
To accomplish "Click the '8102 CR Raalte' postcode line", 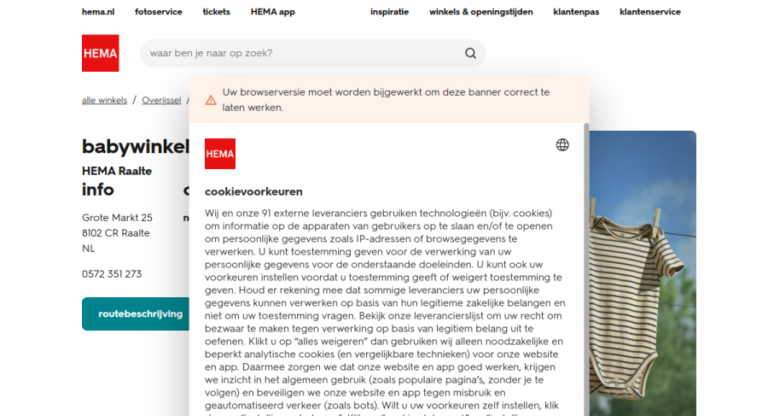I will pyautogui.click(x=116, y=233).
